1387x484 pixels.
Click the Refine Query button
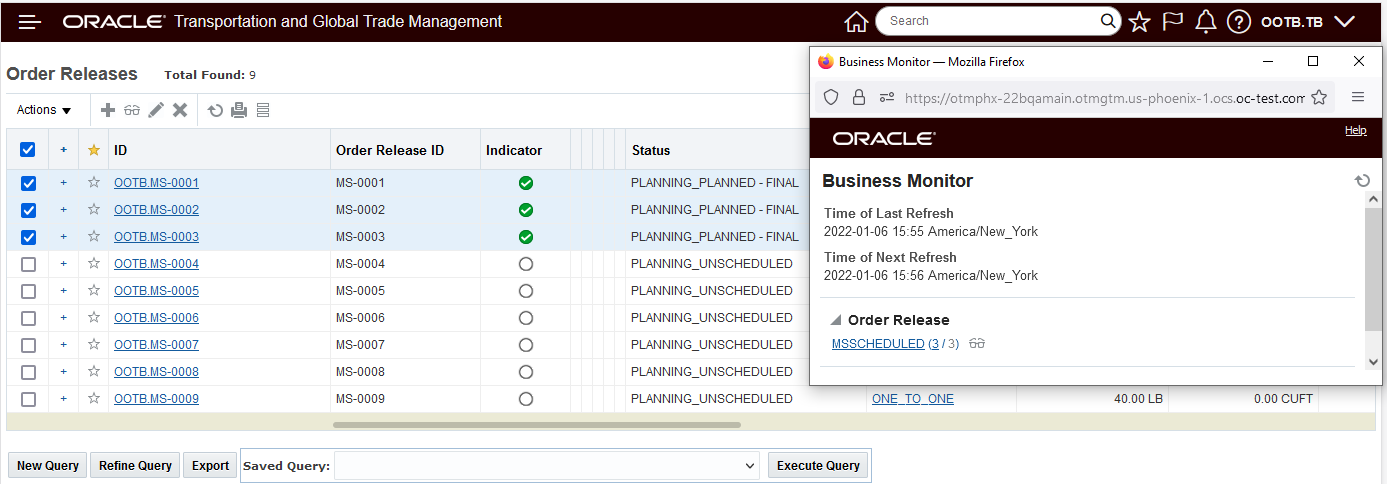tap(135, 466)
